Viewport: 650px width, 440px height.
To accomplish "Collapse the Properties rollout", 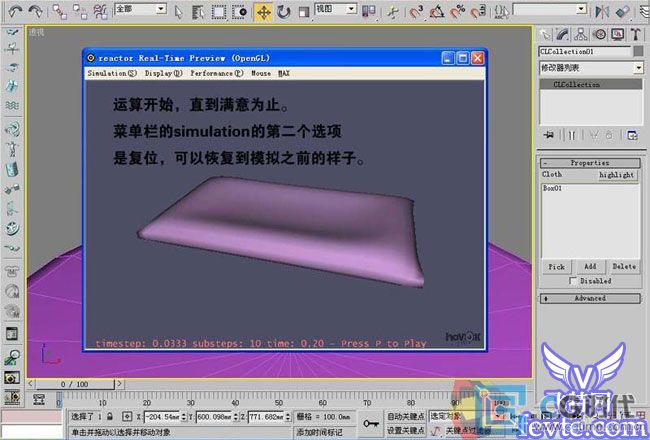I will coord(589,162).
